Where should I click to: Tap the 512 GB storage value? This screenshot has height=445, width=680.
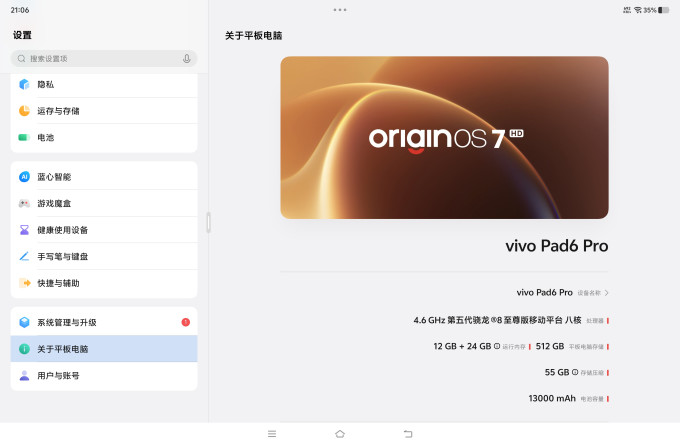550,346
